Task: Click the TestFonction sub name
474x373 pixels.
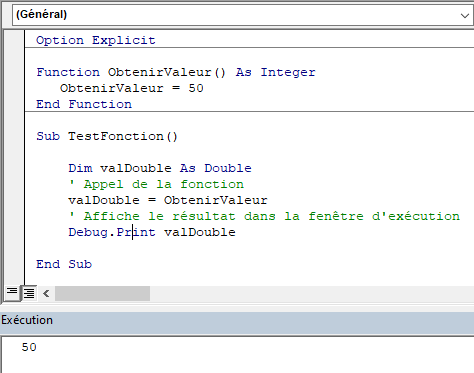Action: point(116,136)
